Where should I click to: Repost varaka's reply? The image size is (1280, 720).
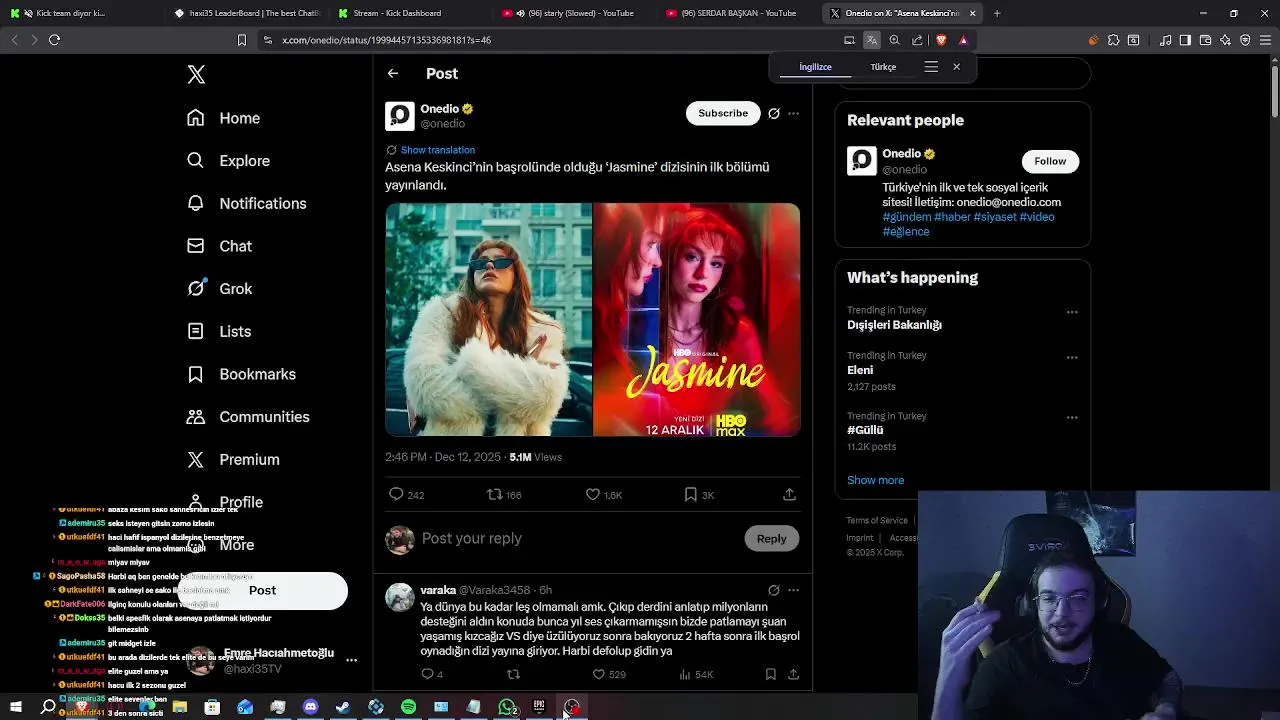tap(514, 675)
